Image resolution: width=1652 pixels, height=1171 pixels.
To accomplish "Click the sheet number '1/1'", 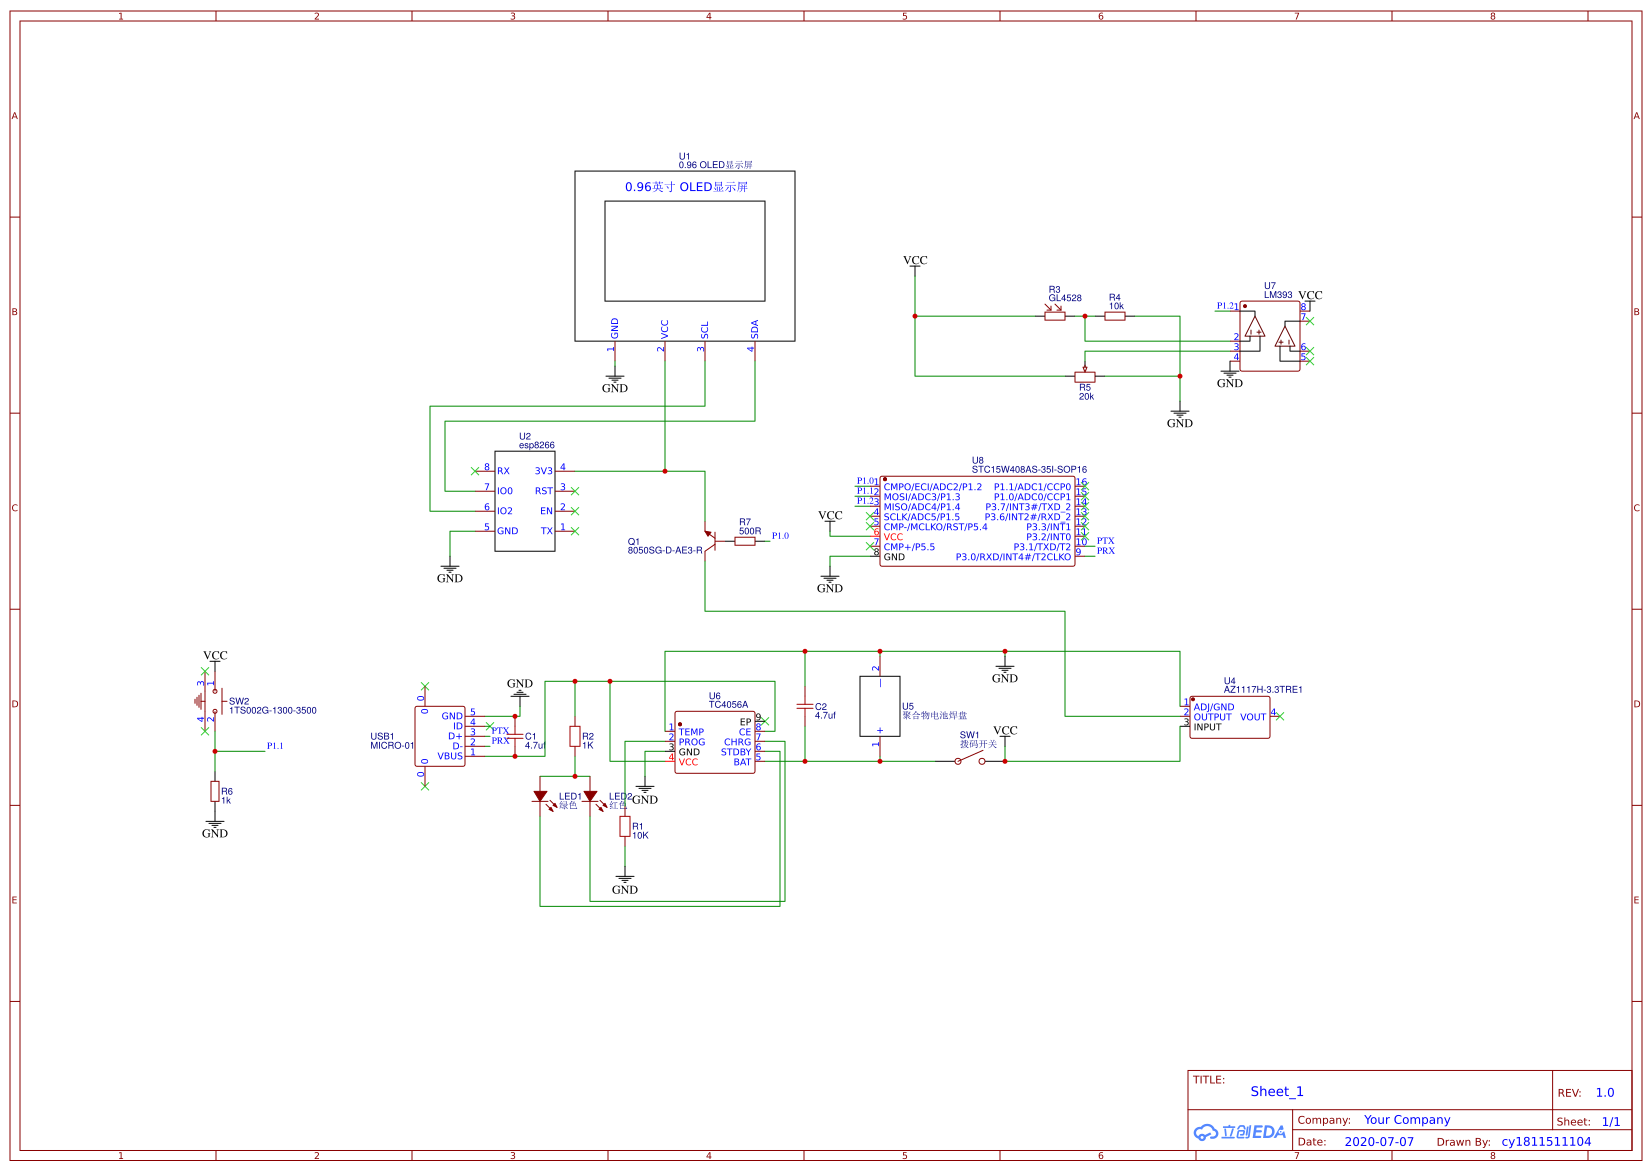I will pos(1611,1122).
